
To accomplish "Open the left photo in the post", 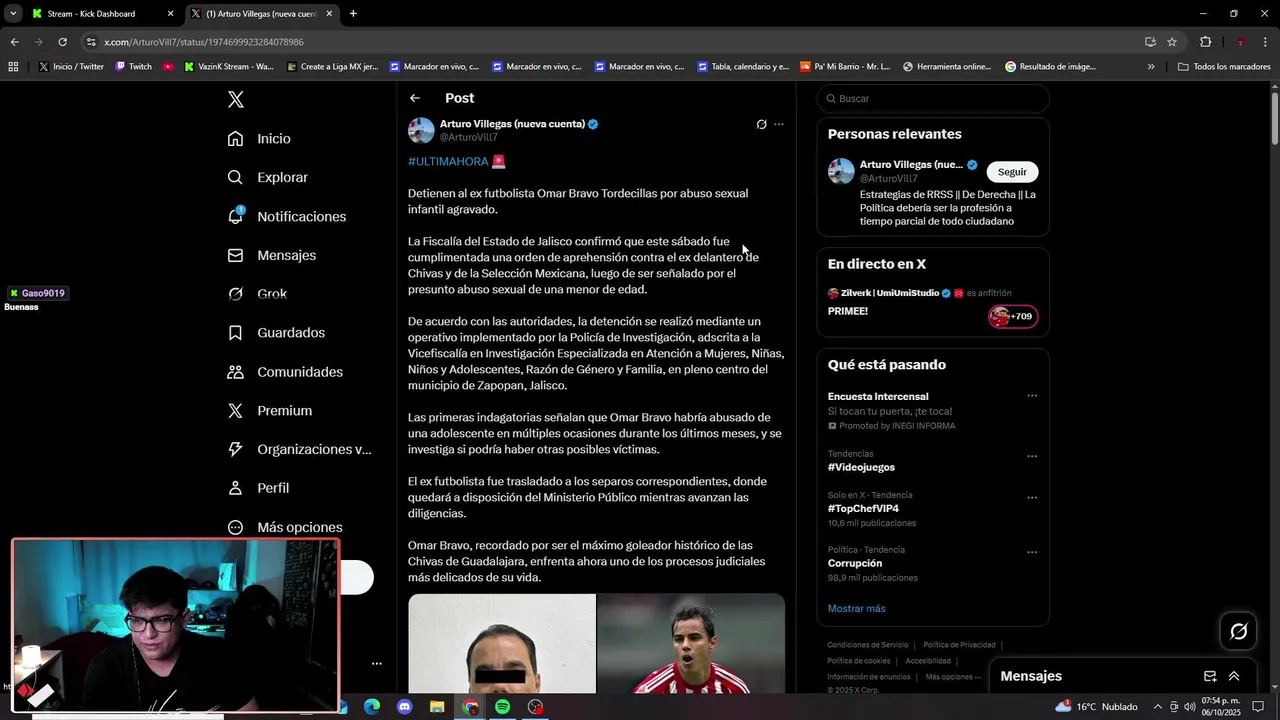I will [501, 644].
